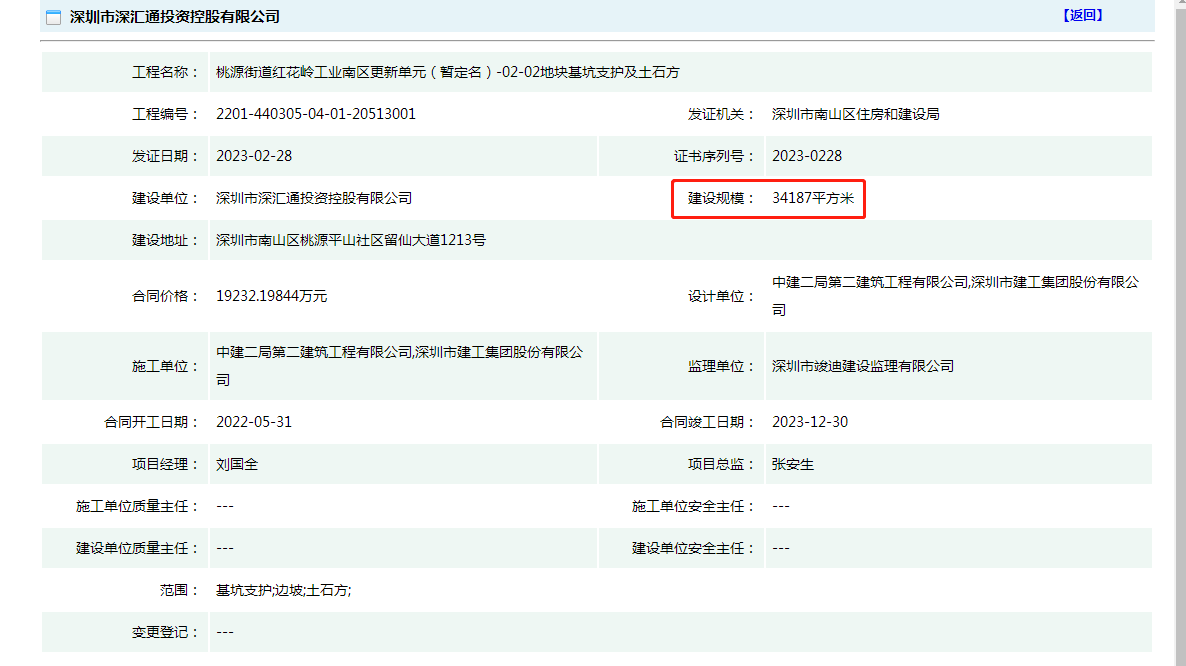Click the 【返回】 back link

(x=1081, y=15)
